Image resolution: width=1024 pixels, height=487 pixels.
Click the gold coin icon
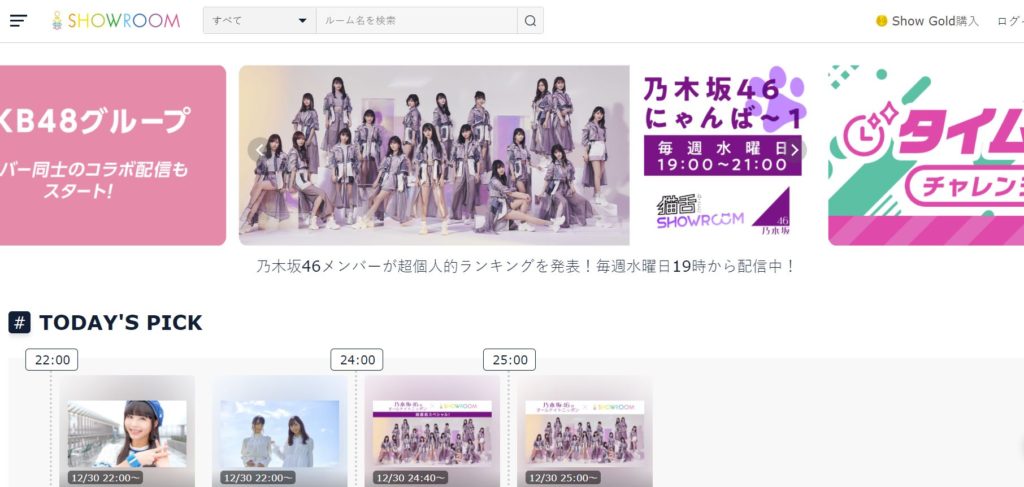point(882,21)
